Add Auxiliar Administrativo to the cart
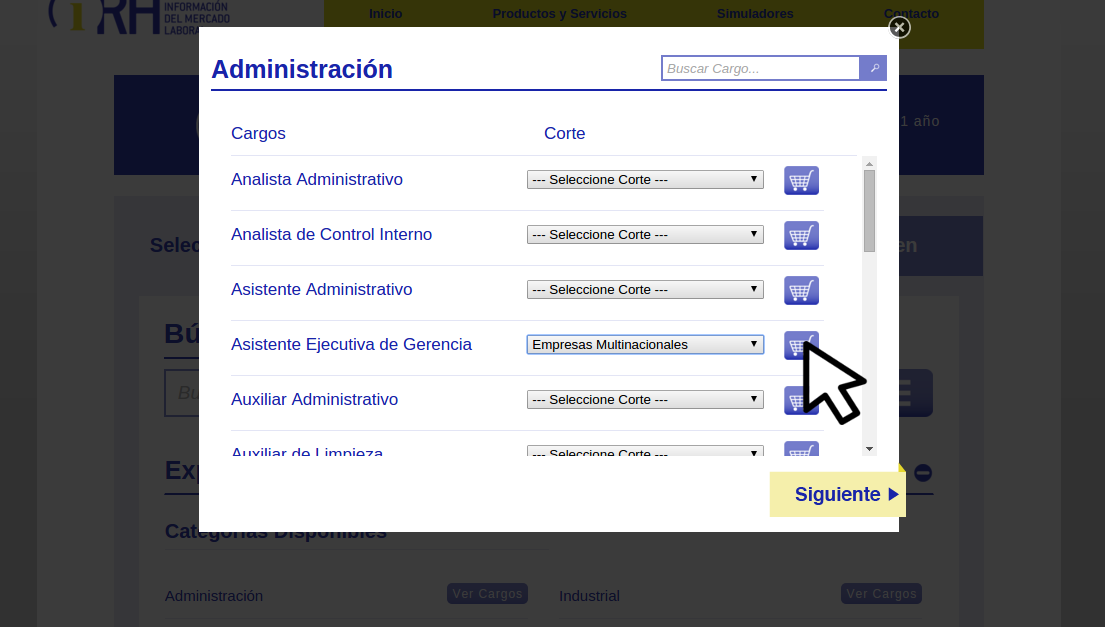The width and height of the screenshot is (1105, 627). point(801,400)
